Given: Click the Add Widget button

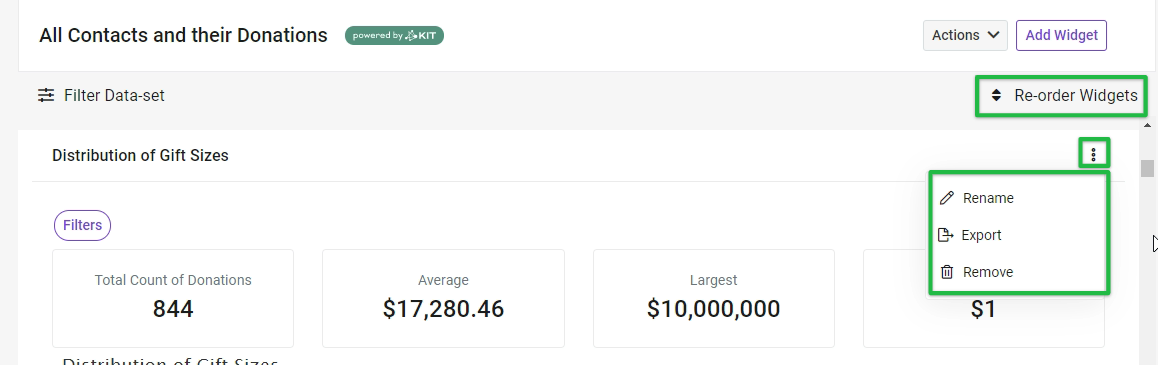Looking at the screenshot, I should click(1061, 35).
